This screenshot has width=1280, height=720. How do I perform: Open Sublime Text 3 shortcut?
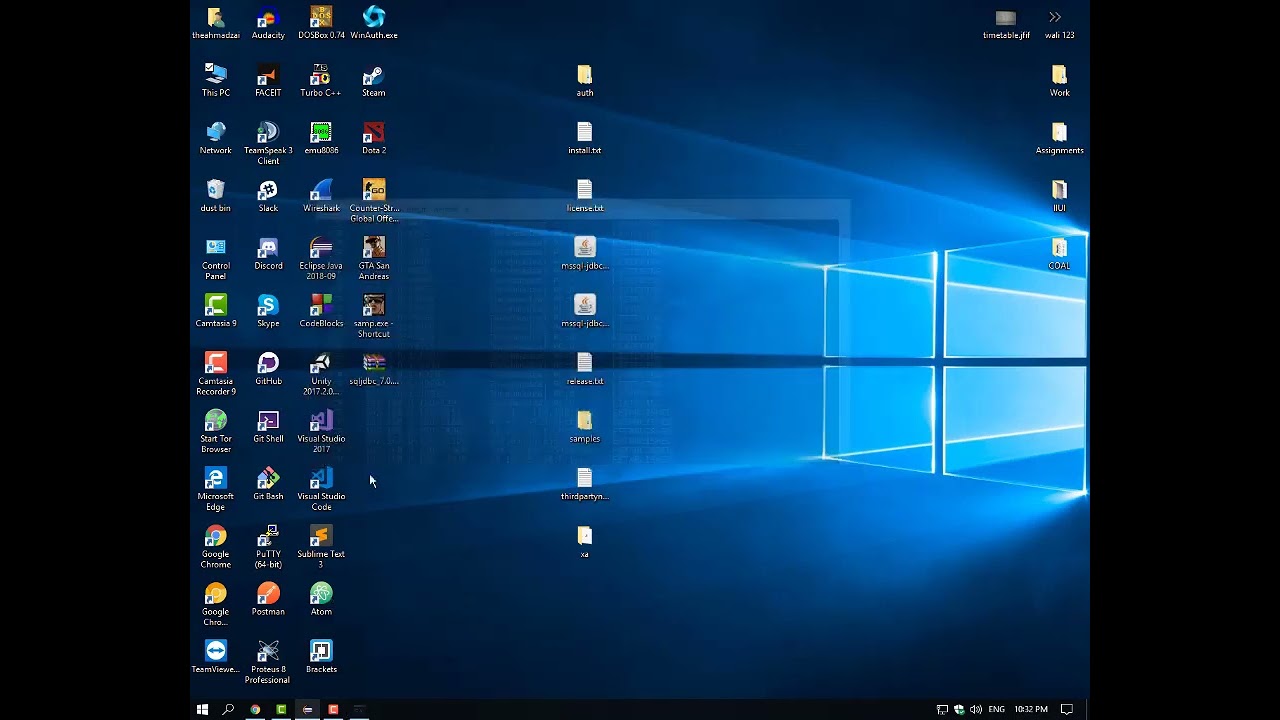[321, 547]
